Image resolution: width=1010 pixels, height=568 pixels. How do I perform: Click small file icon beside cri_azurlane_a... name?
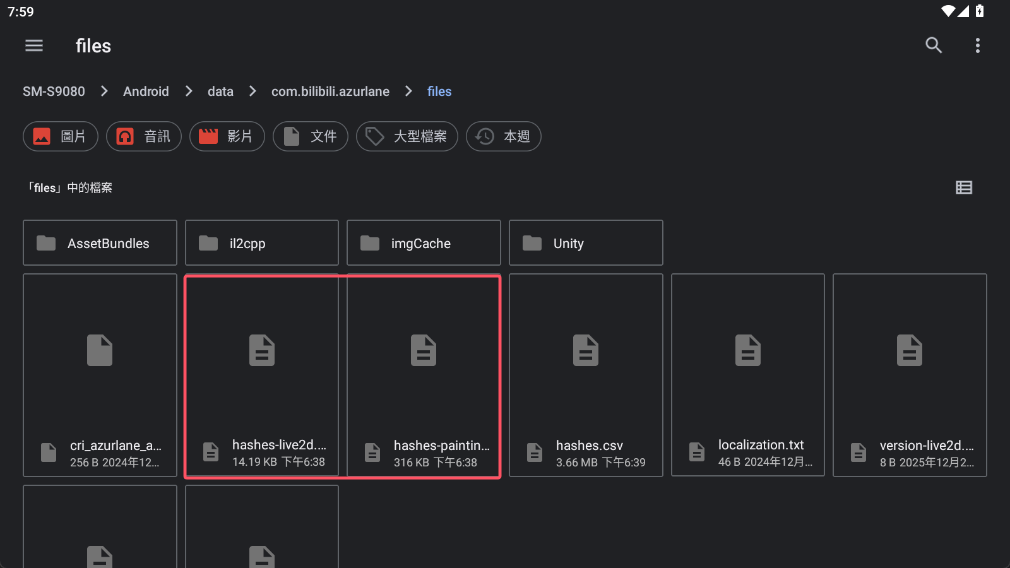(x=48, y=452)
